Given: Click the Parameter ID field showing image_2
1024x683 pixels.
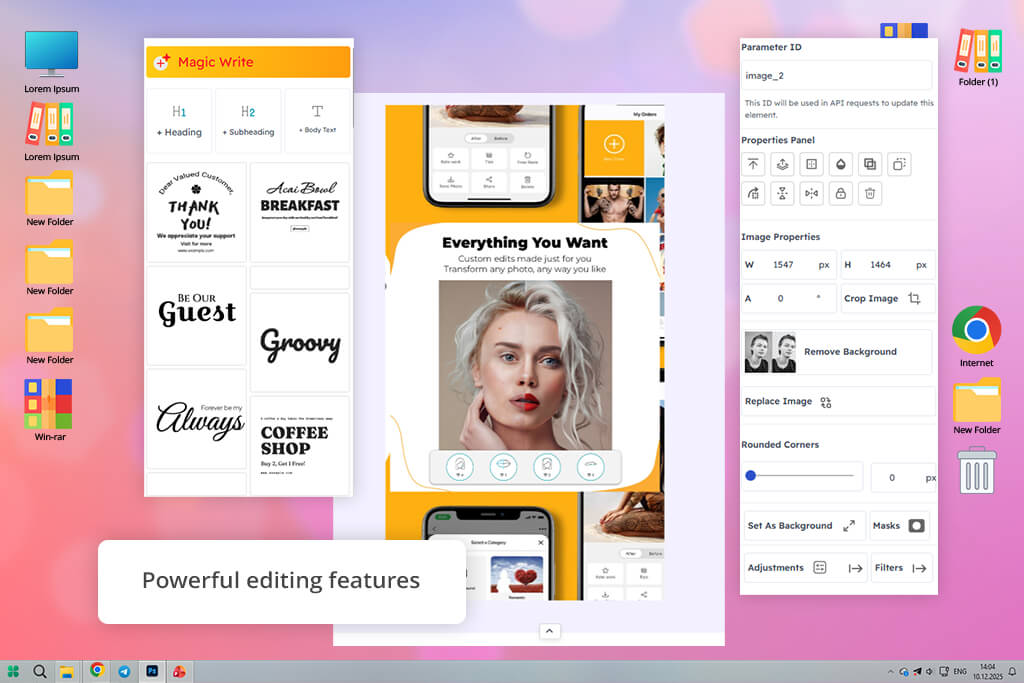Looking at the screenshot, I should click(x=837, y=76).
